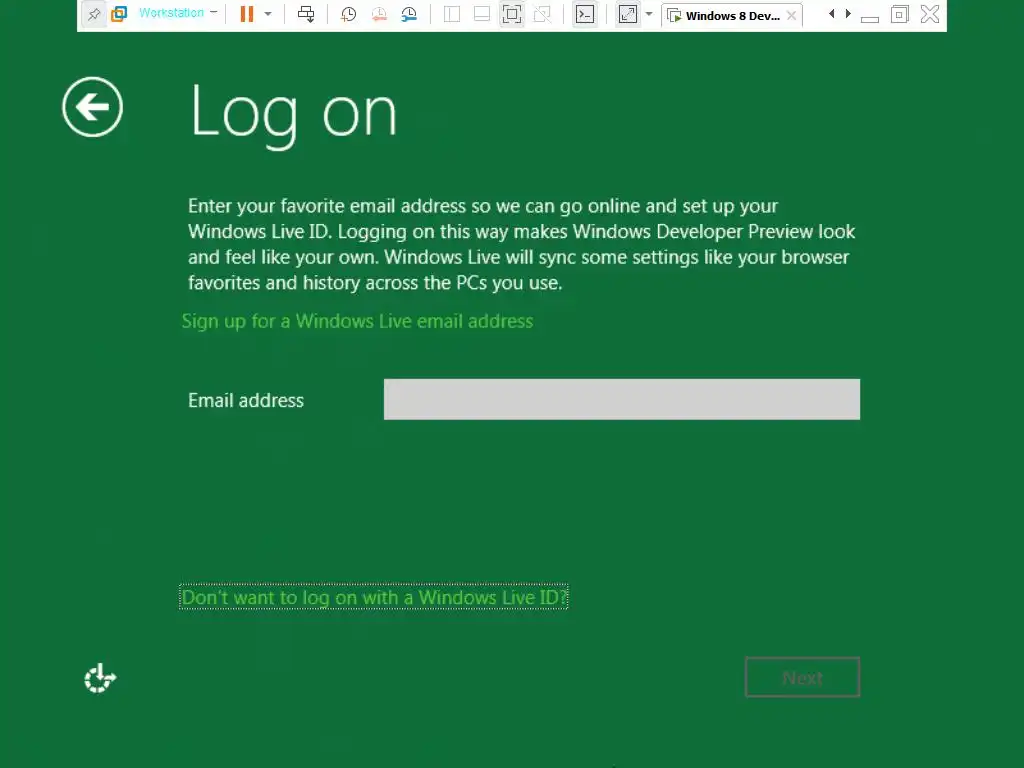Close the Windows 8 Dev tab
The image size is (1024, 768).
click(792, 16)
